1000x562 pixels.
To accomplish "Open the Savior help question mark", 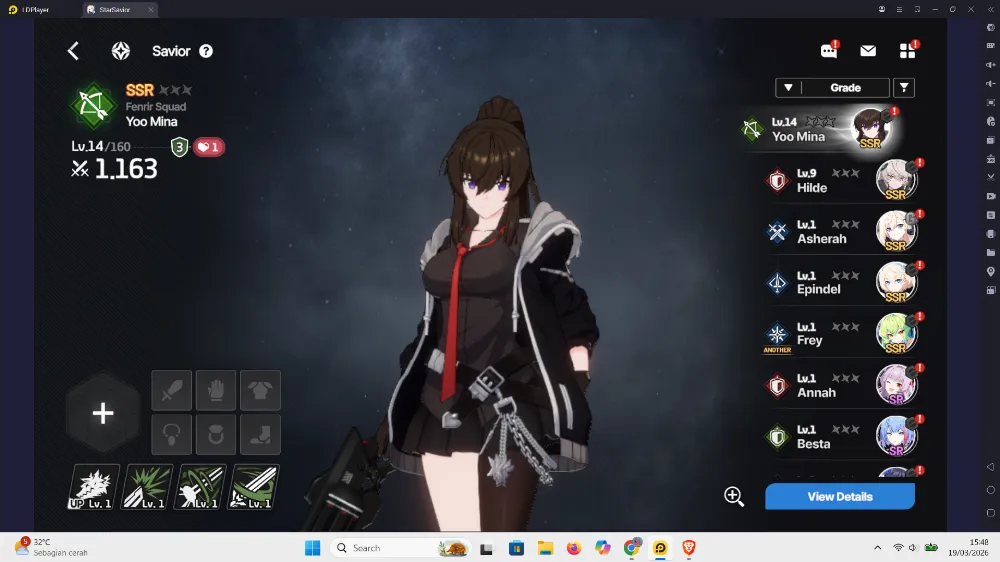I will 206,51.
